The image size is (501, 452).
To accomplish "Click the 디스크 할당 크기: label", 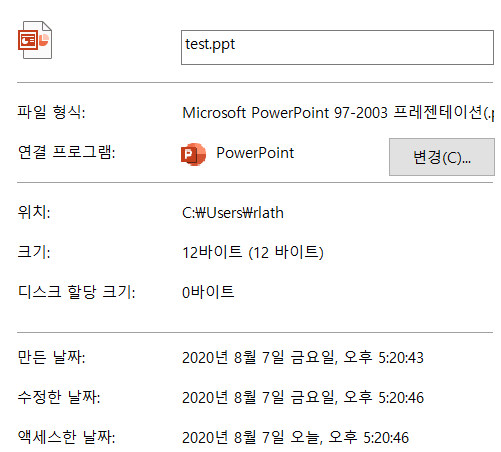I will coord(76,292).
